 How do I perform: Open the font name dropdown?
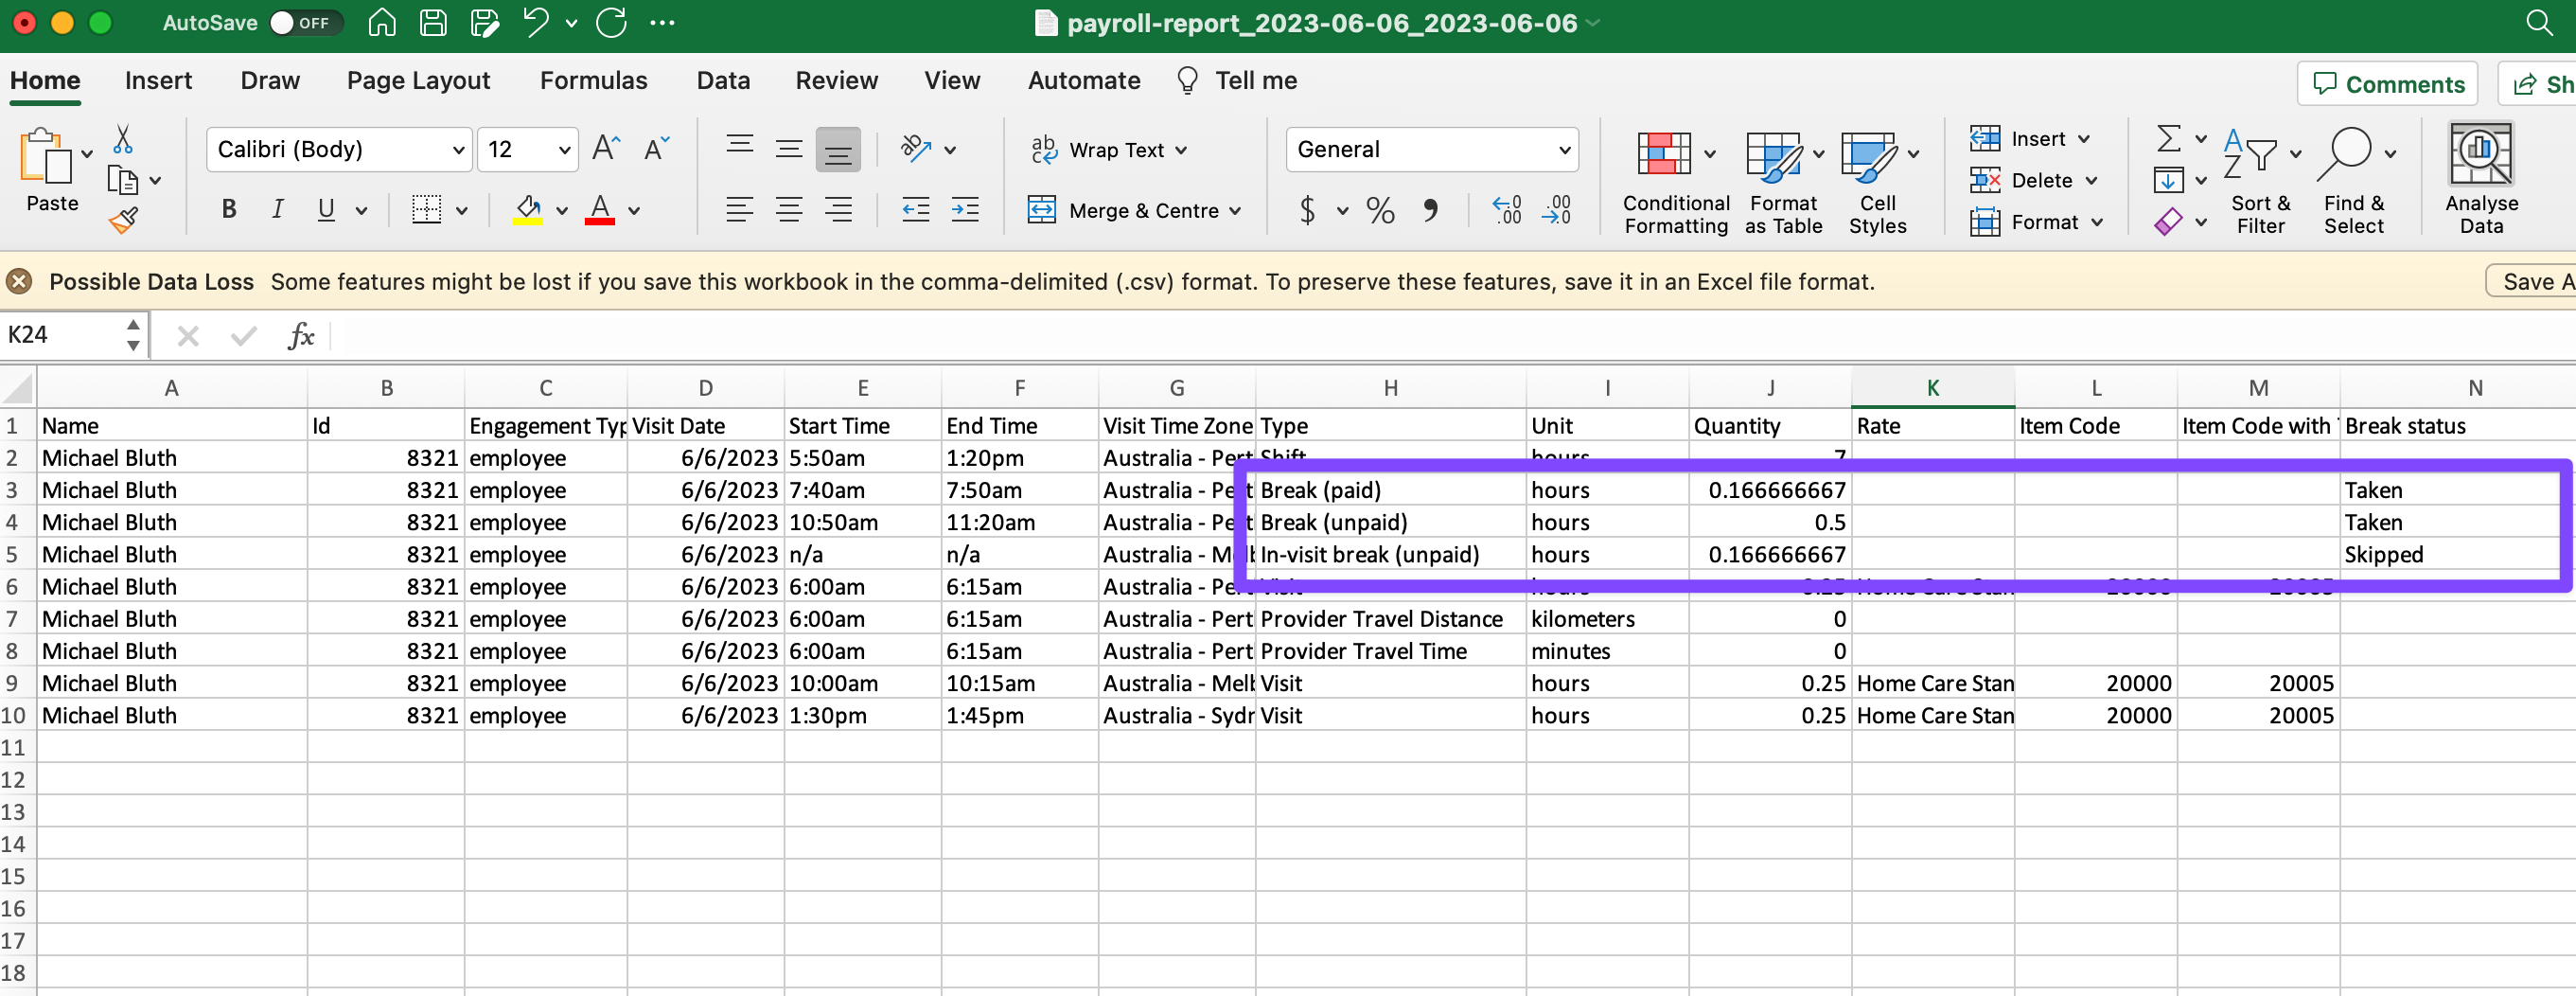click(x=458, y=150)
